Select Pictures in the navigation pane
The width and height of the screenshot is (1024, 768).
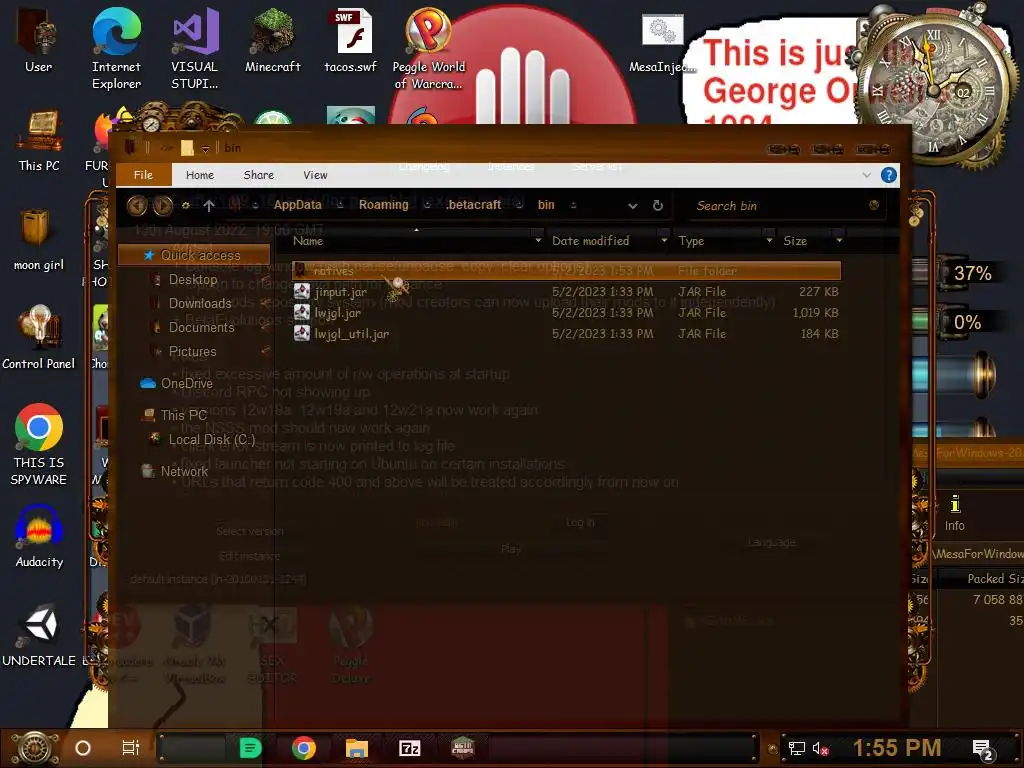tap(192, 352)
